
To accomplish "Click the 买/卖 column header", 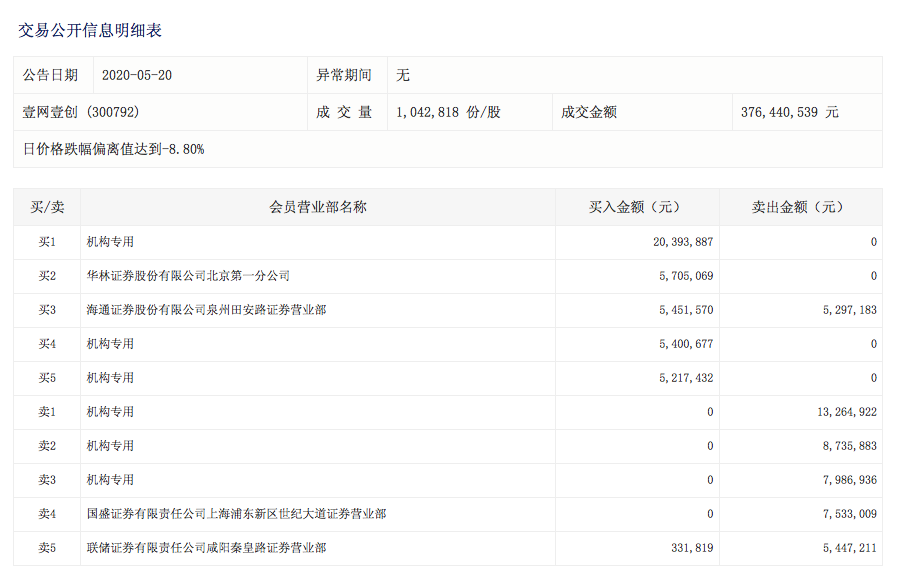I will (x=47, y=207).
